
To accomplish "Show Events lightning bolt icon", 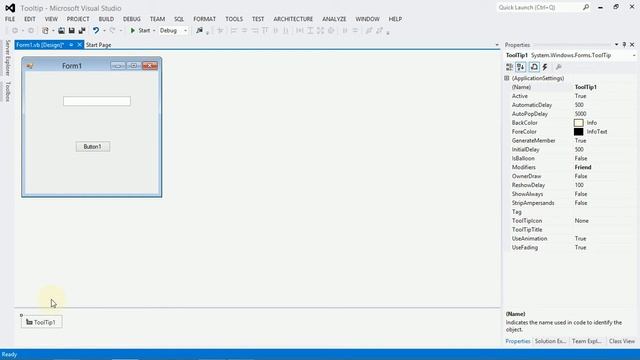I will tap(545, 67).
